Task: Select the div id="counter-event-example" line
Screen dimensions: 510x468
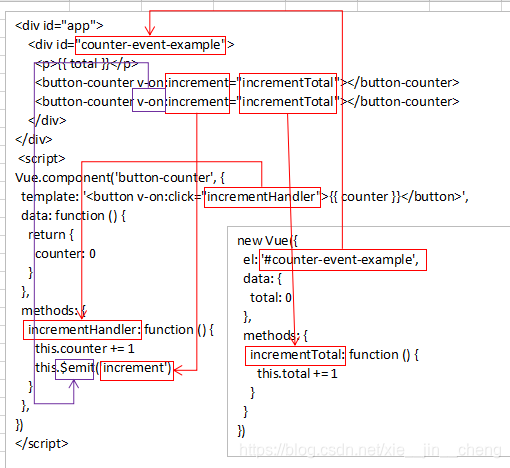Action: coord(131,45)
